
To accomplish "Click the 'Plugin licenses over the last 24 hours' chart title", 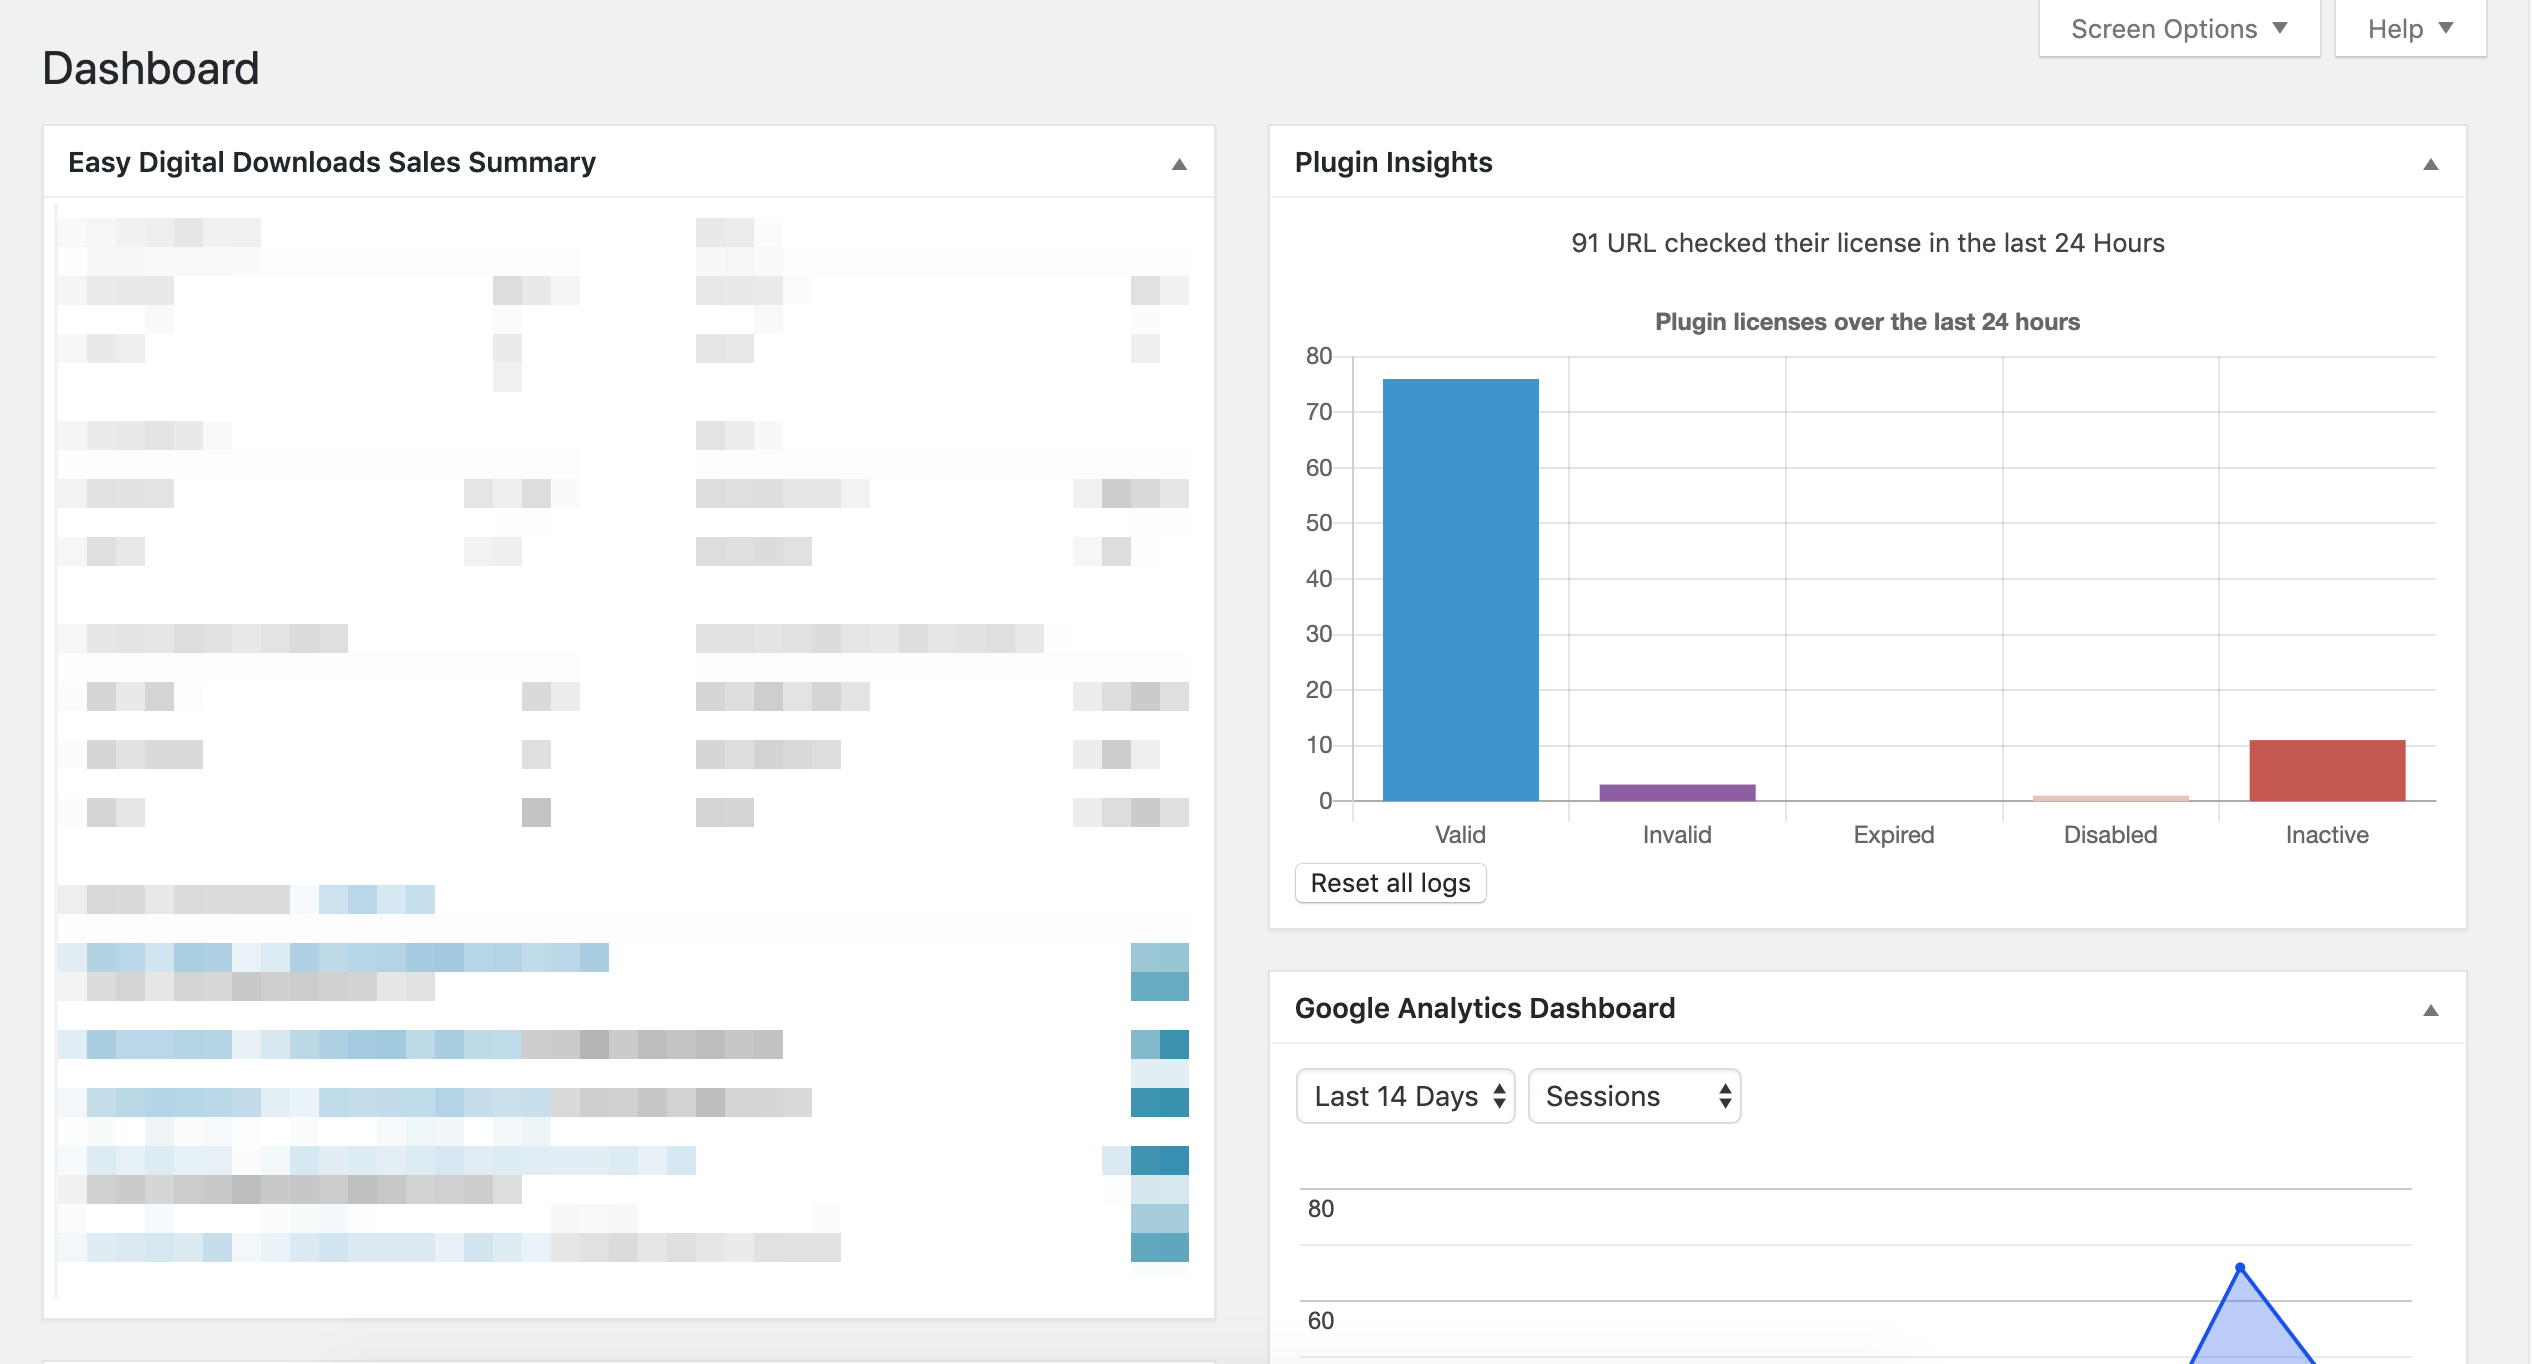I will pyautogui.click(x=1867, y=322).
